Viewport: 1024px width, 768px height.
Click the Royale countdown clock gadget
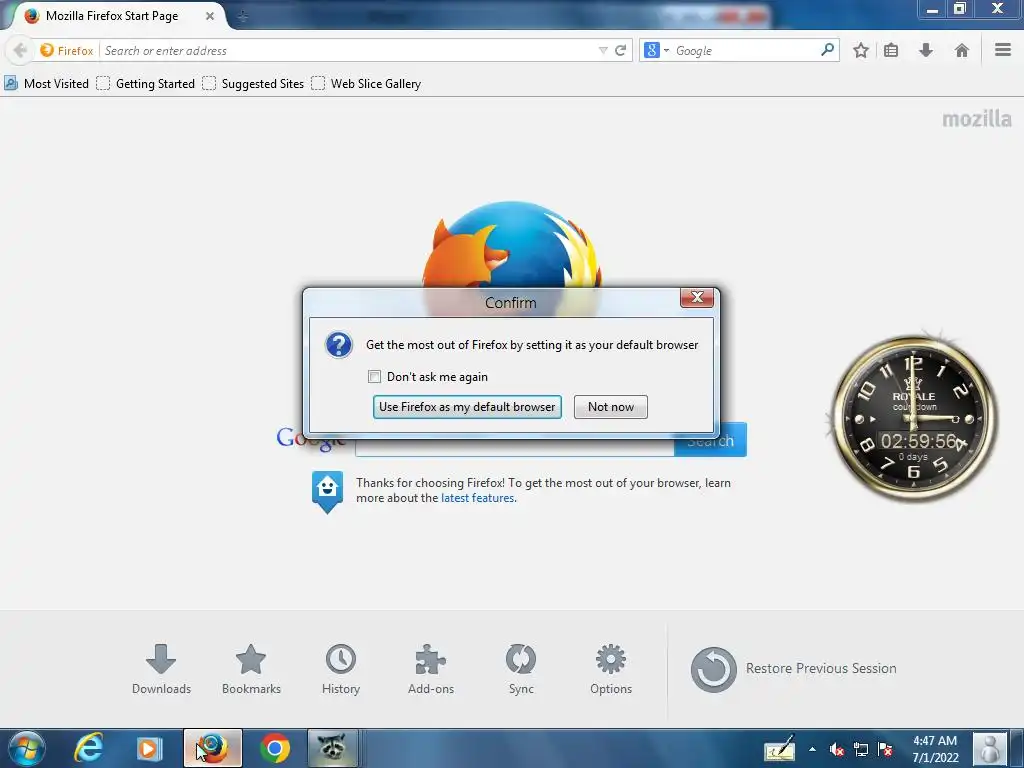(914, 419)
